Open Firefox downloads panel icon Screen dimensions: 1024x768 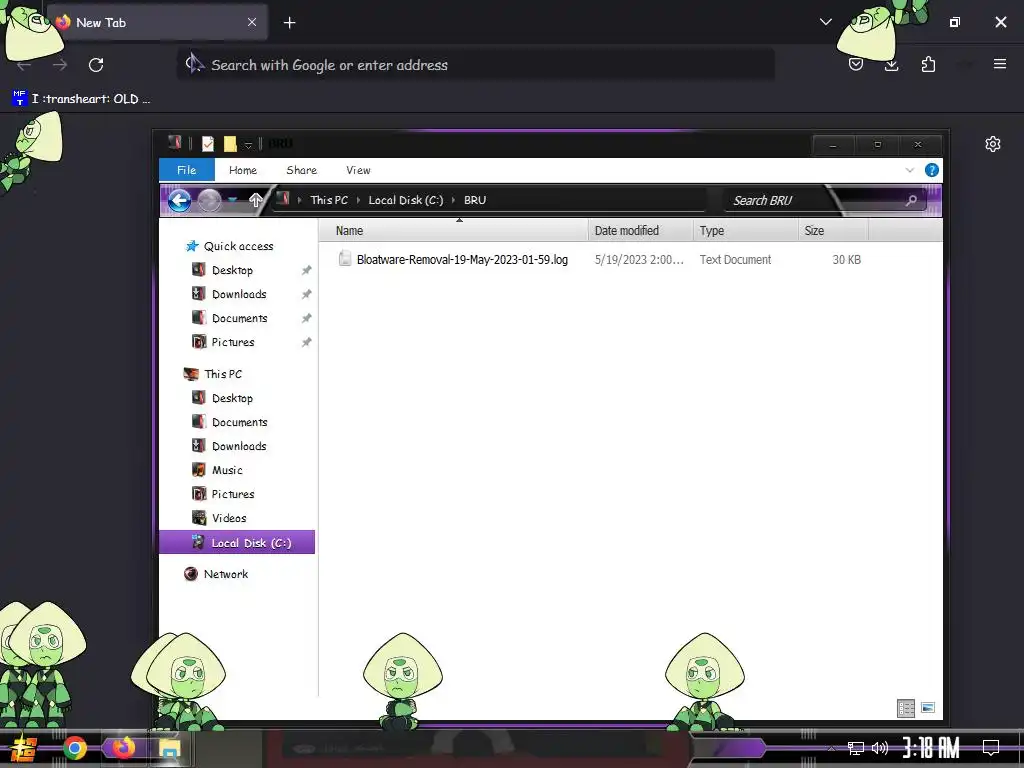click(x=891, y=64)
